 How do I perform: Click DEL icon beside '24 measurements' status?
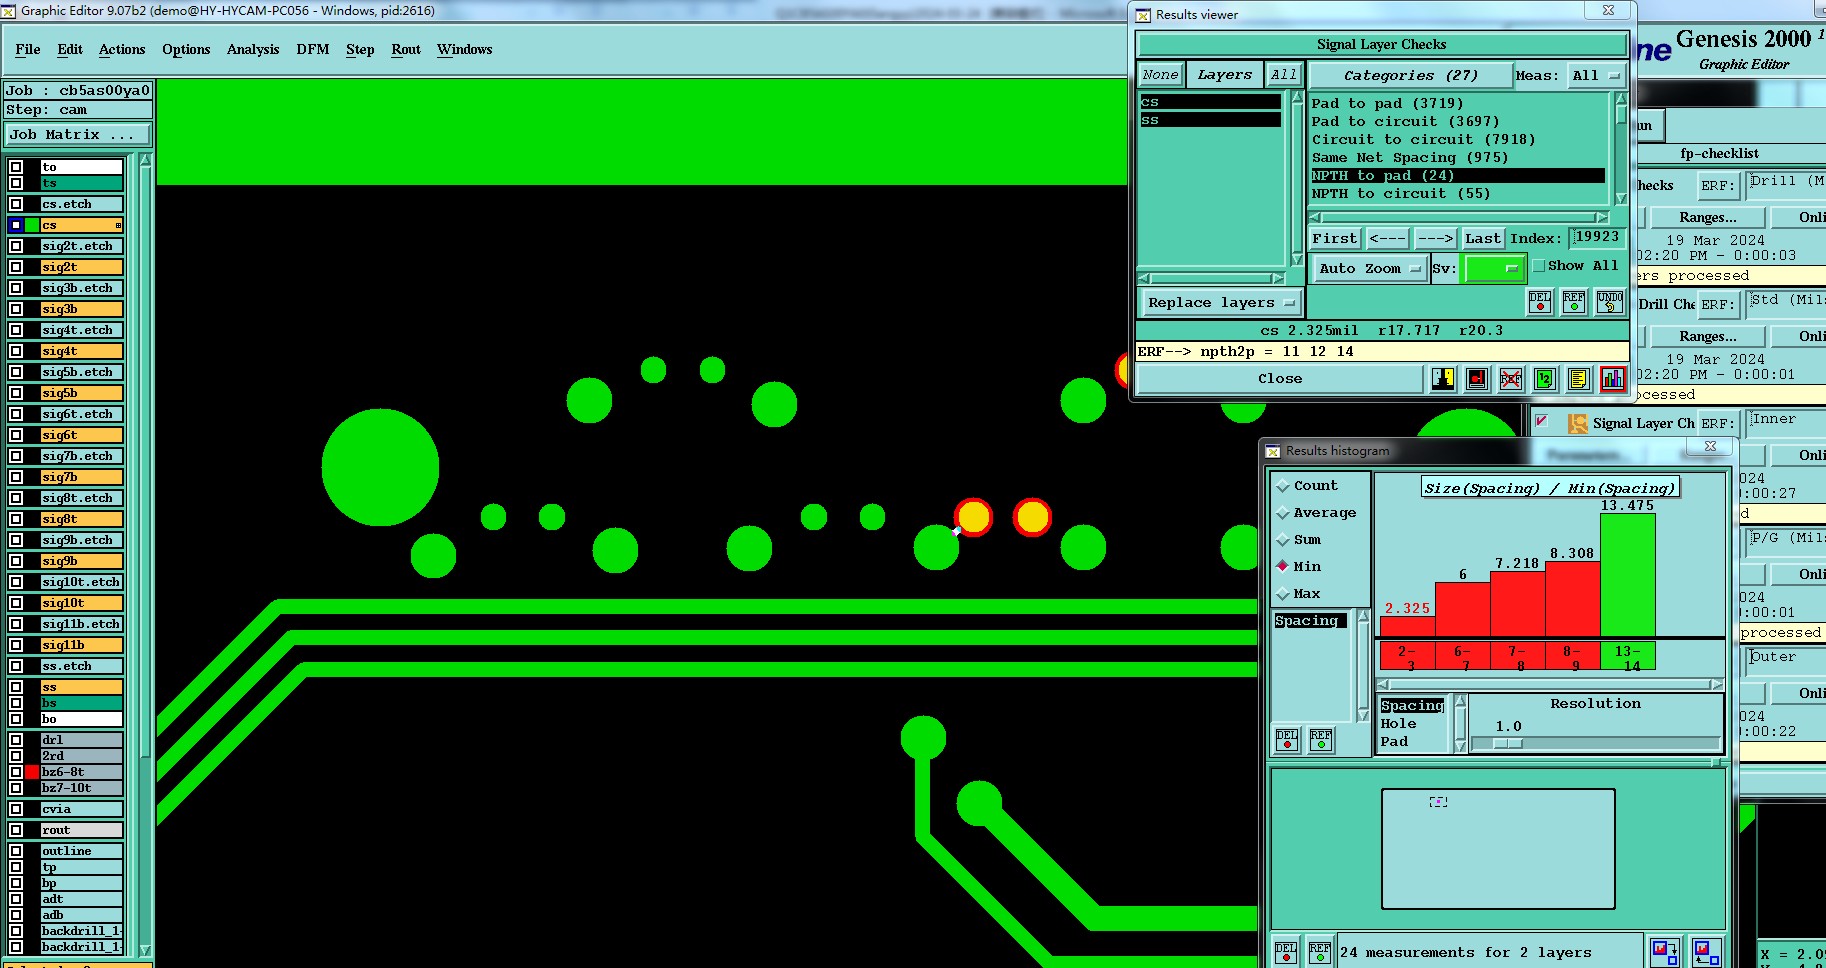click(1286, 952)
